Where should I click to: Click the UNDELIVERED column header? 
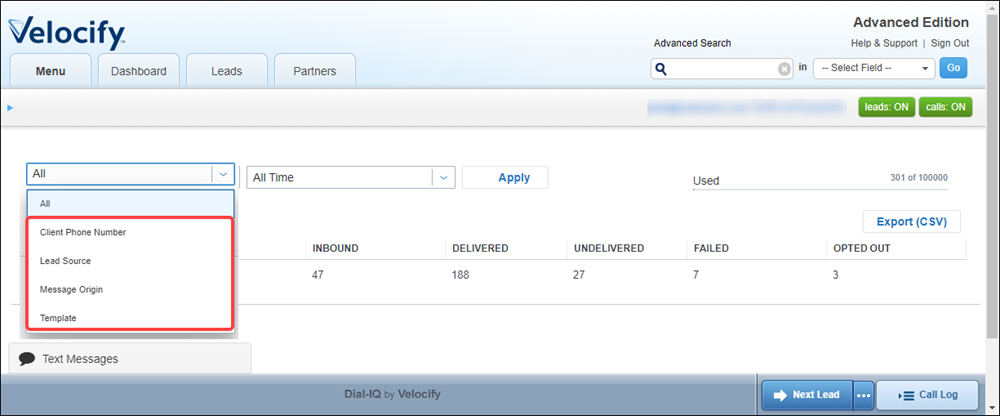(x=608, y=248)
